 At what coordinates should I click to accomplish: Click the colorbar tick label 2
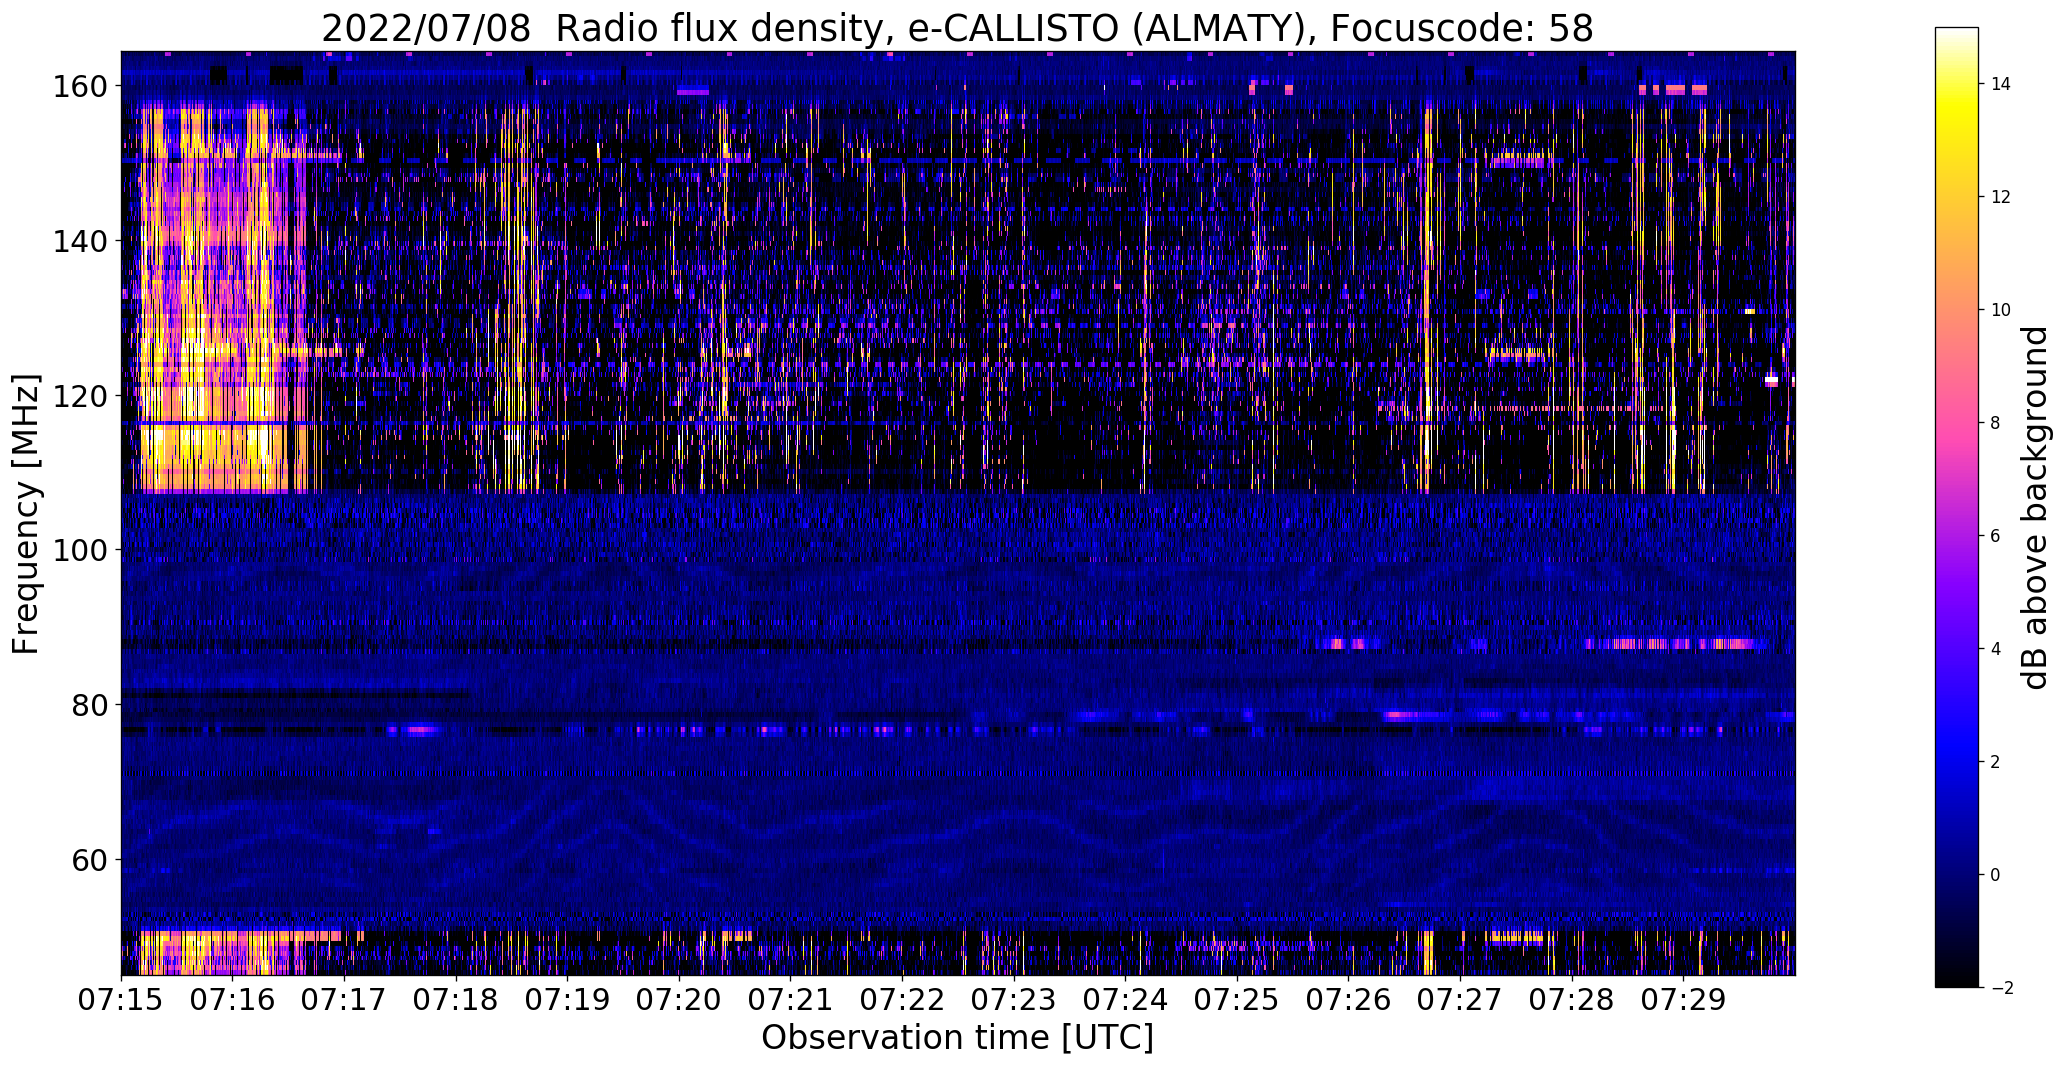1996,762
